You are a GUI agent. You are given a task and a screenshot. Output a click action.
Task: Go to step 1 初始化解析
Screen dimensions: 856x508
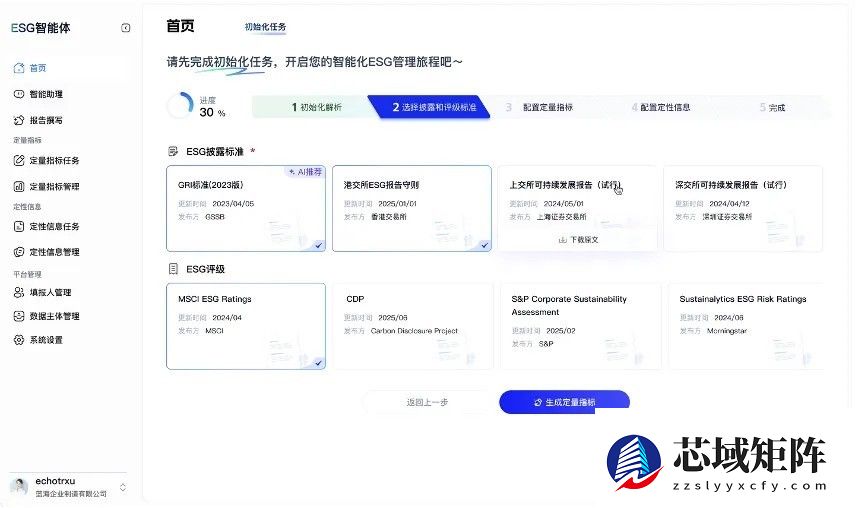pos(317,107)
